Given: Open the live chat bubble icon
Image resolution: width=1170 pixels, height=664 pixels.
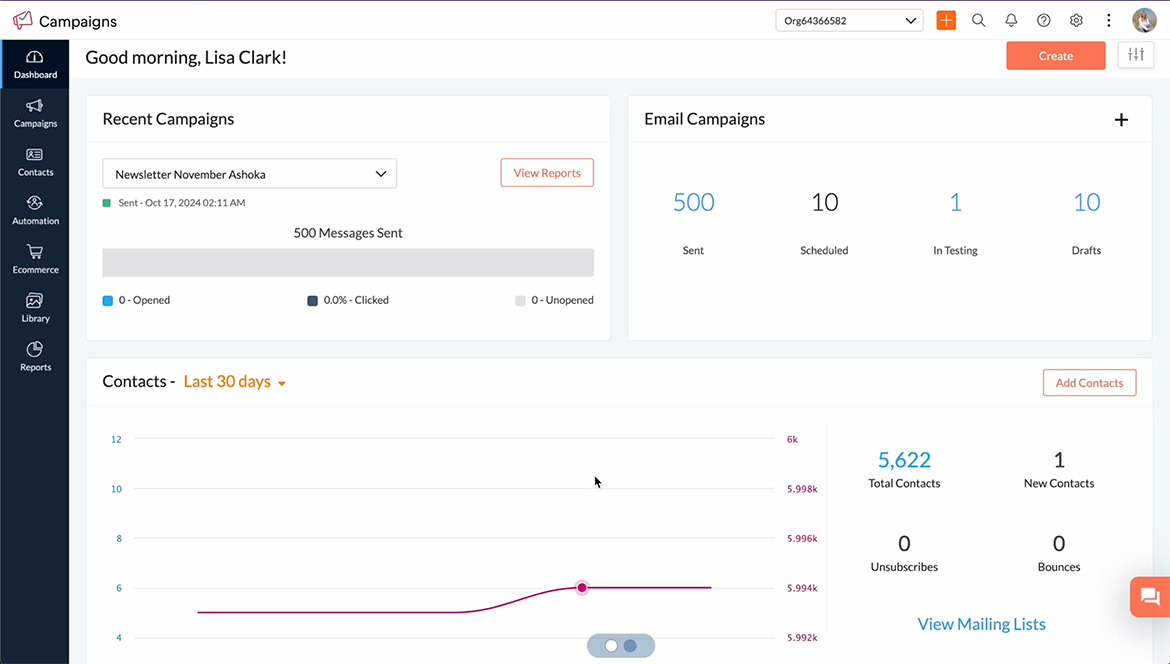Looking at the screenshot, I should coord(1149,597).
